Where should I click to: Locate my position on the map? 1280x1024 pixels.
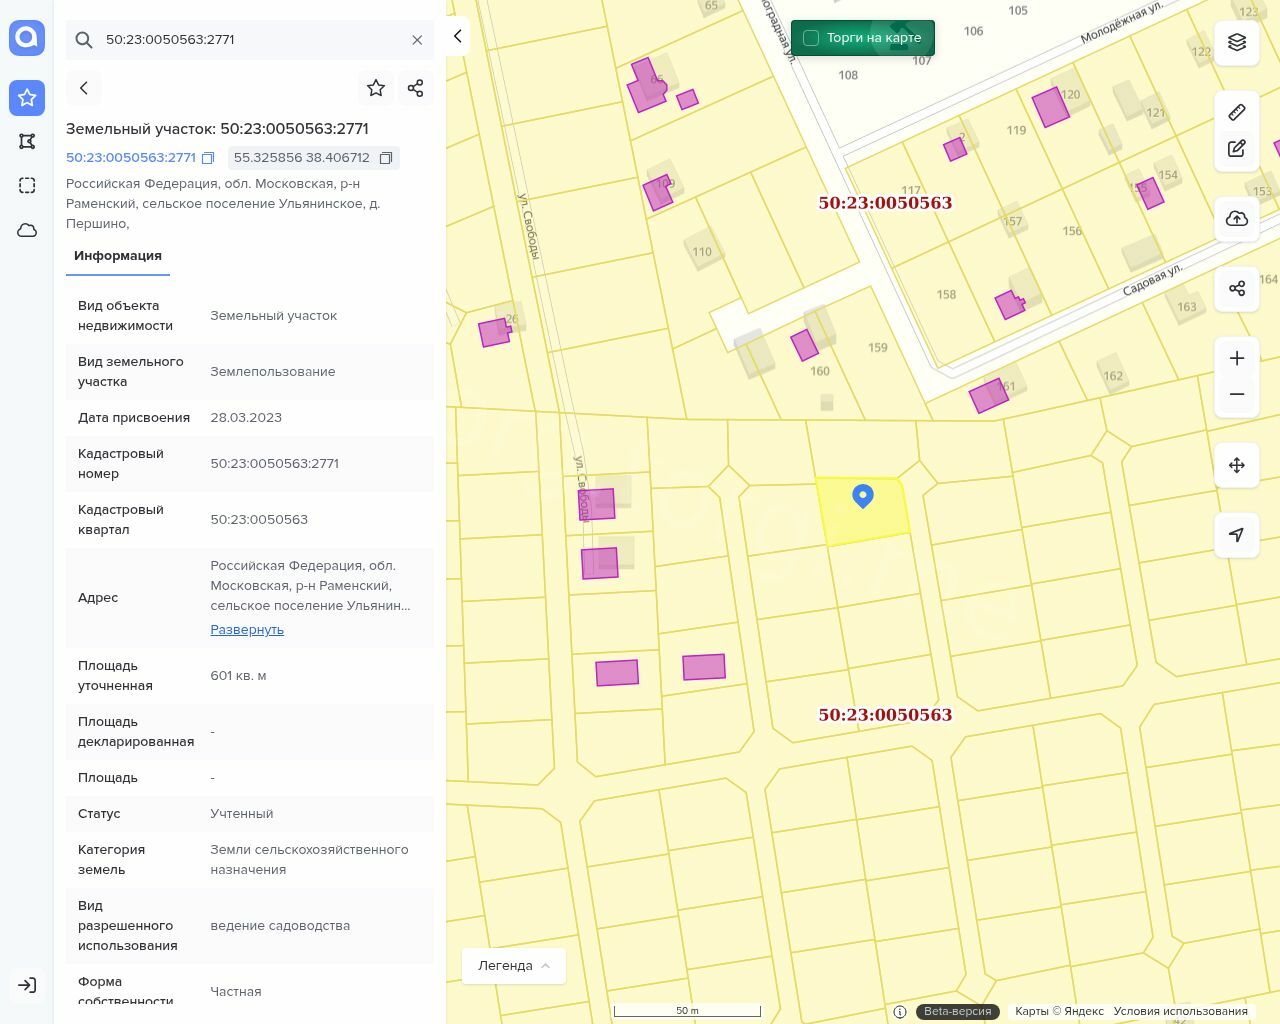1237,535
